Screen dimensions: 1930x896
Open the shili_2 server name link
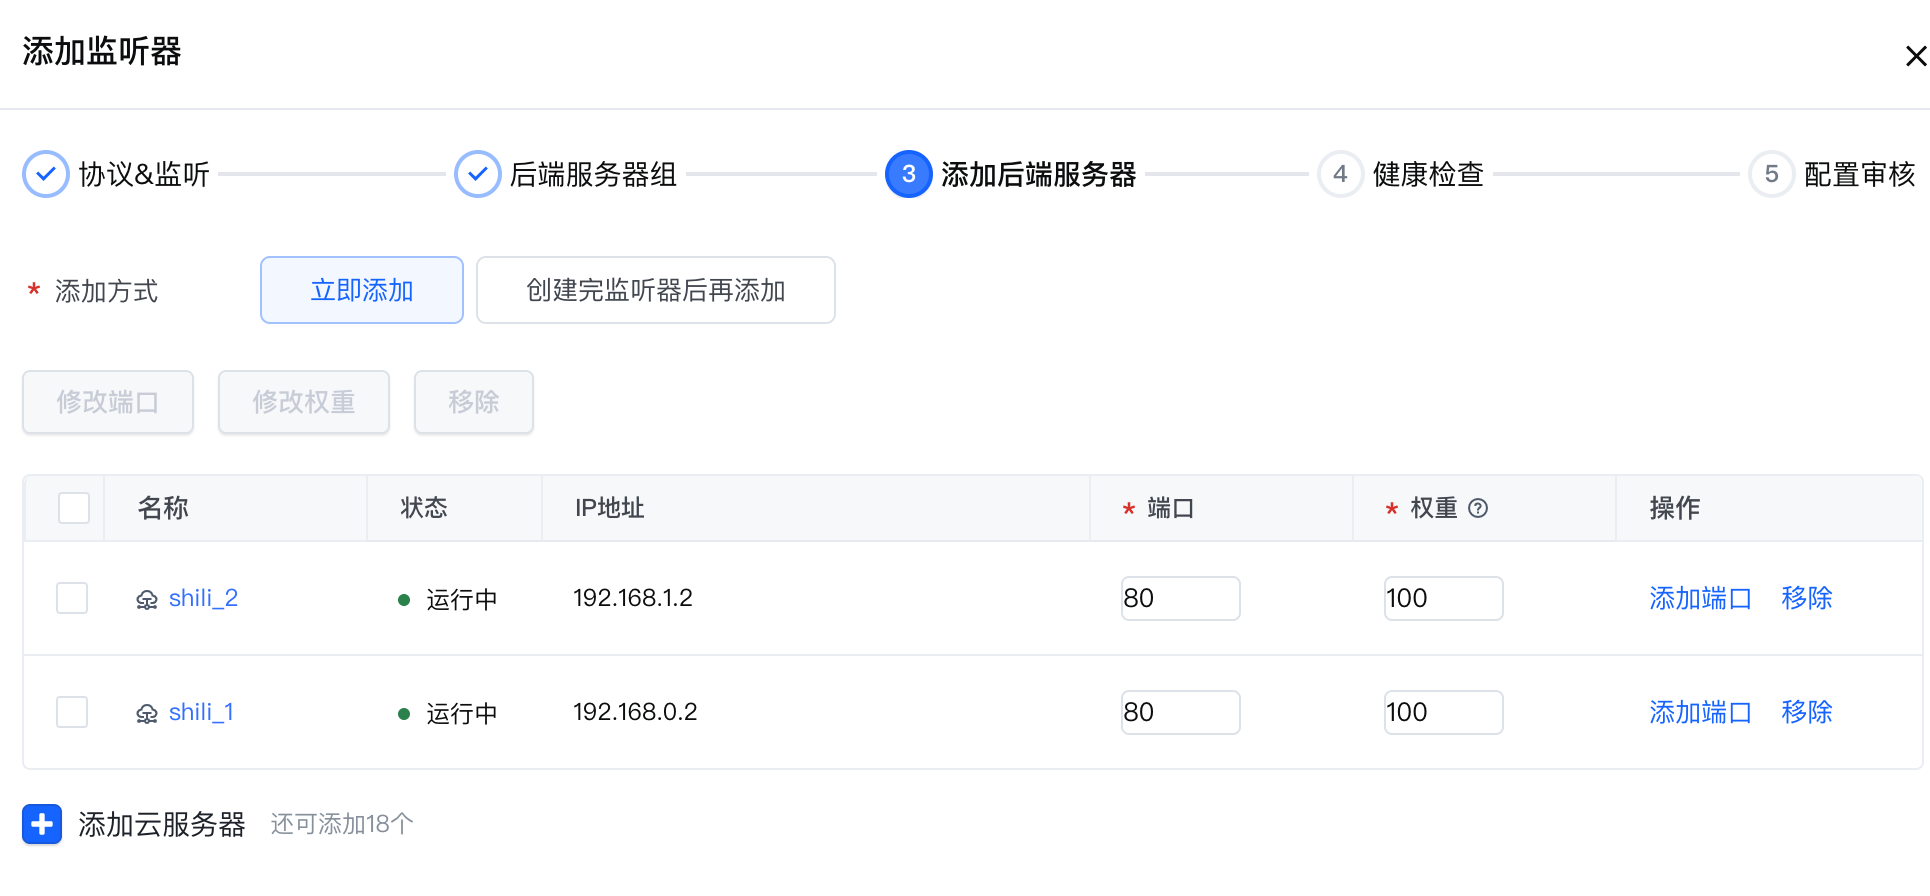click(x=203, y=598)
